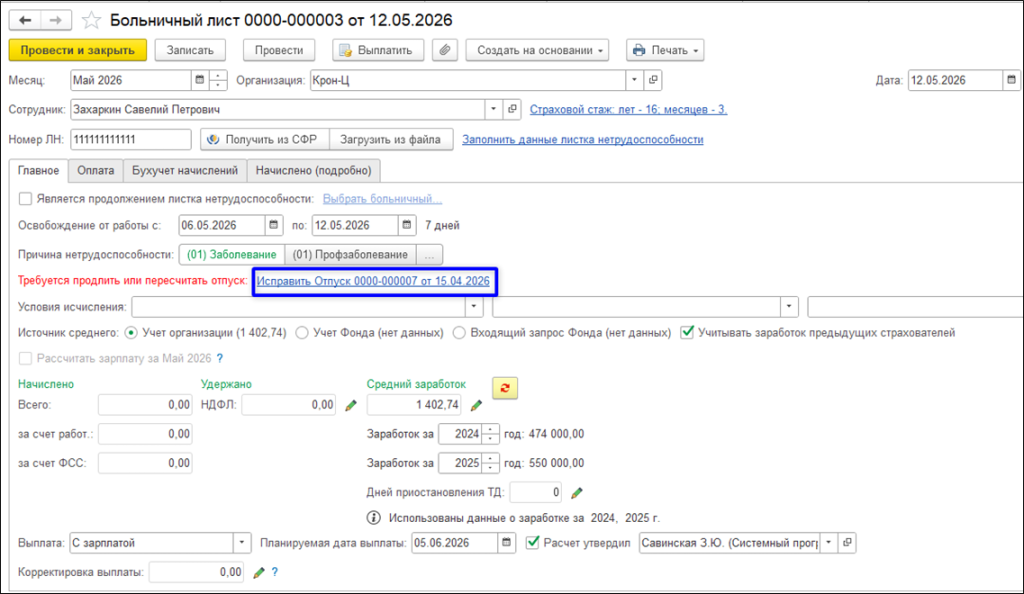1024x594 pixels.
Task: Click the Выбрать больничный link
Action: click(x=382, y=198)
